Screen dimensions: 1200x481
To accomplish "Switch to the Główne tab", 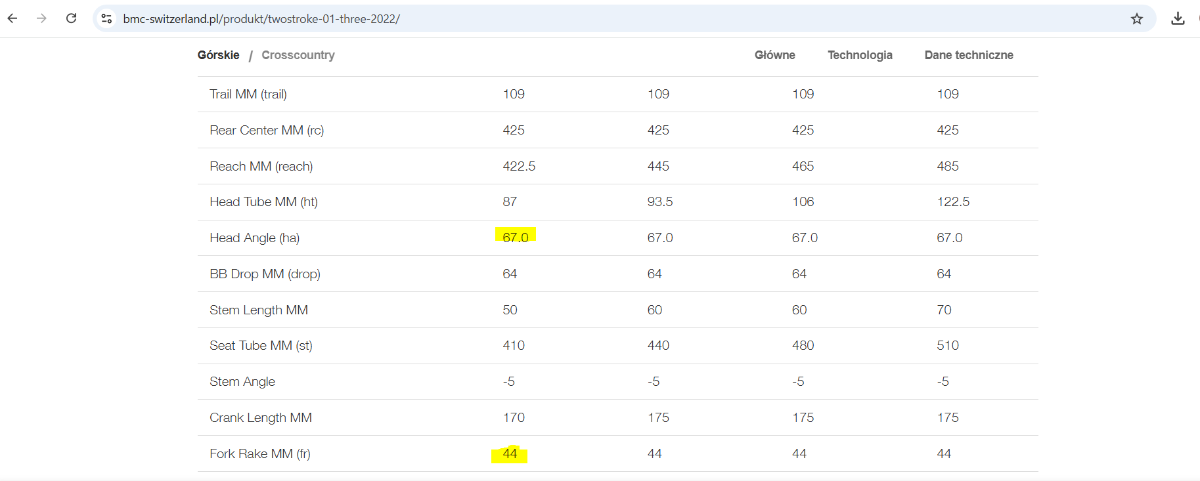I will click(x=775, y=55).
